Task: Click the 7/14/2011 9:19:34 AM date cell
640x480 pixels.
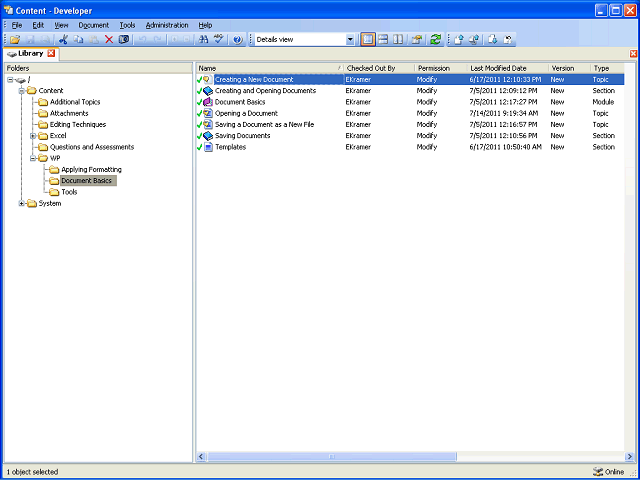Action: point(504,113)
